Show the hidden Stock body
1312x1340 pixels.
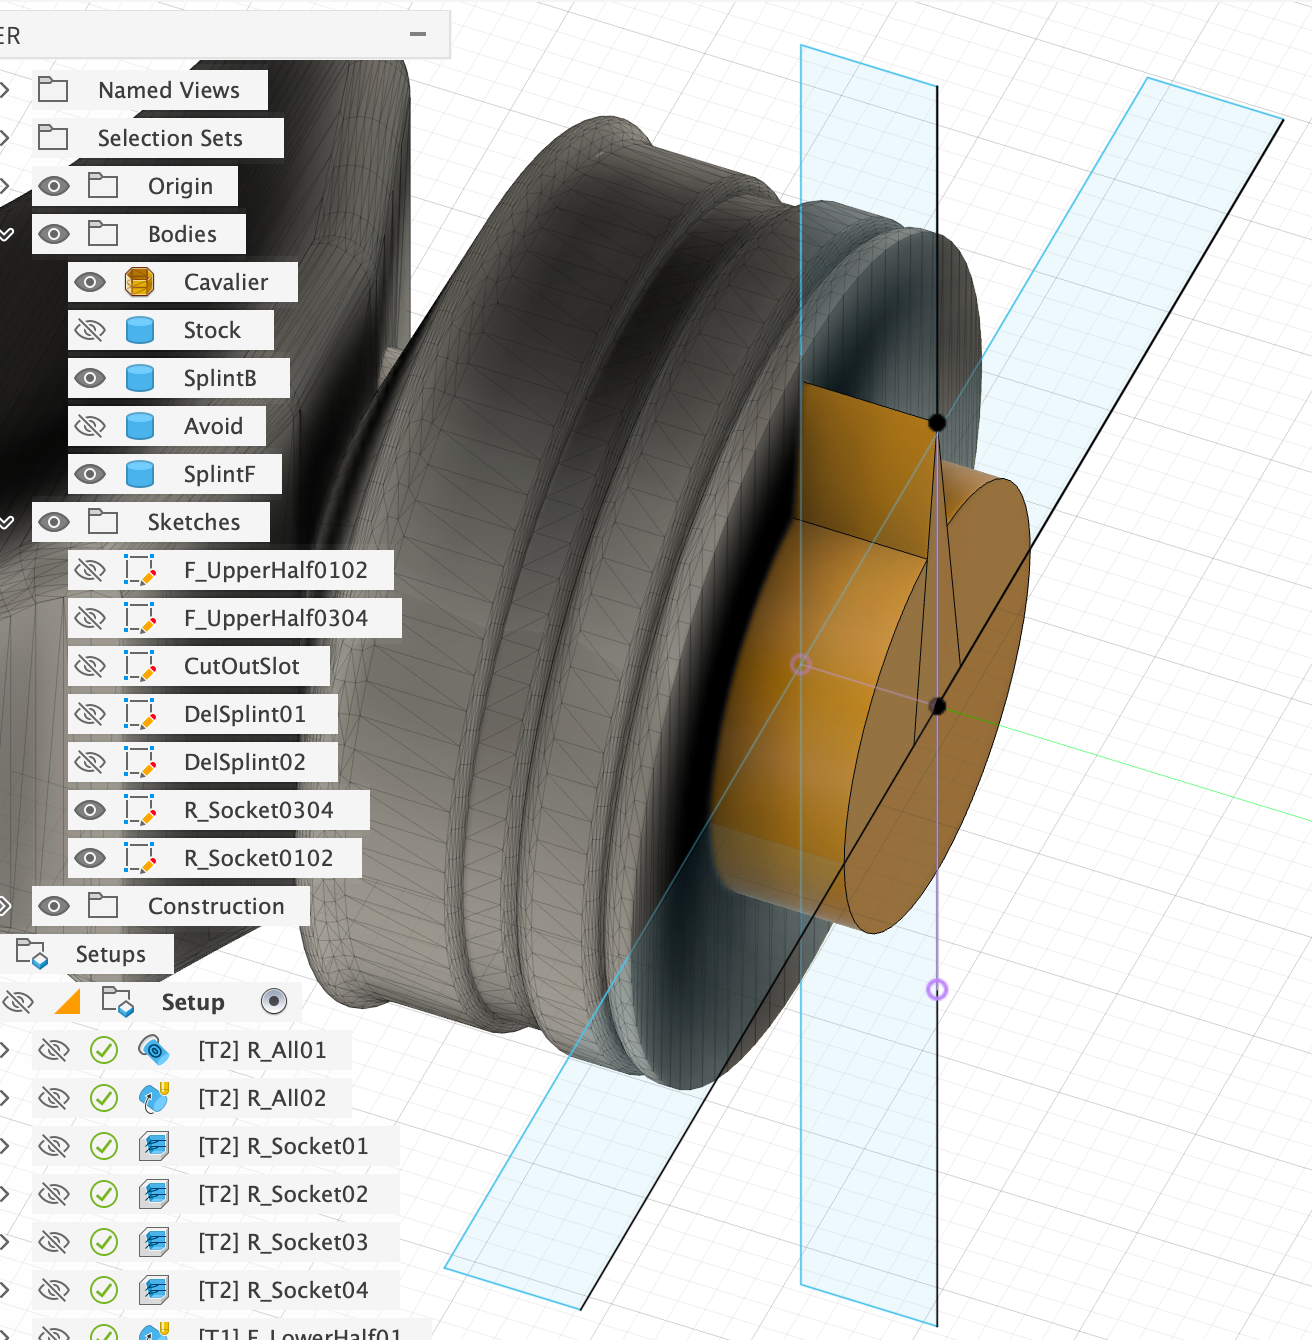coord(90,330)
